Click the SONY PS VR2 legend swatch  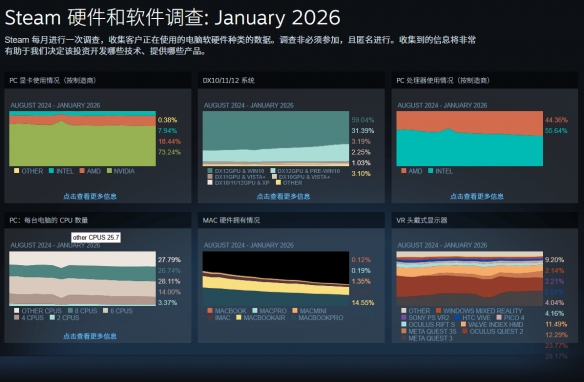404,318
